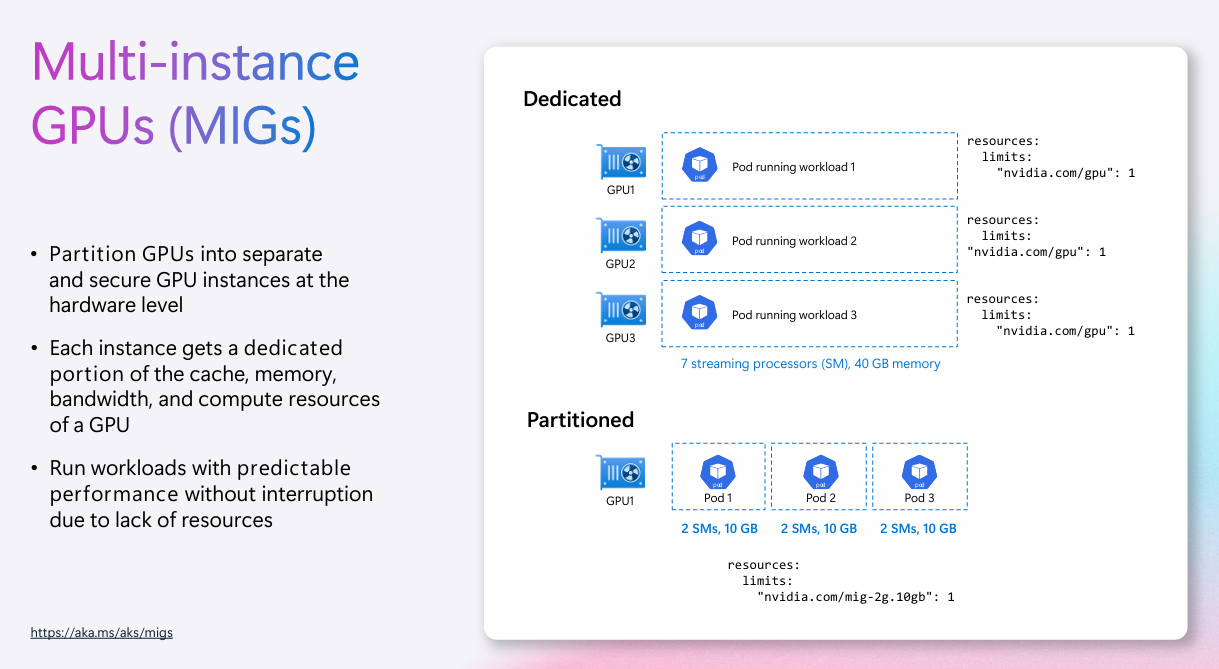The height and width of the screenshot is (669, 1219).
Task: Click the Pod 3 icon in the partitioned GPU
Action: pos(919,472)
